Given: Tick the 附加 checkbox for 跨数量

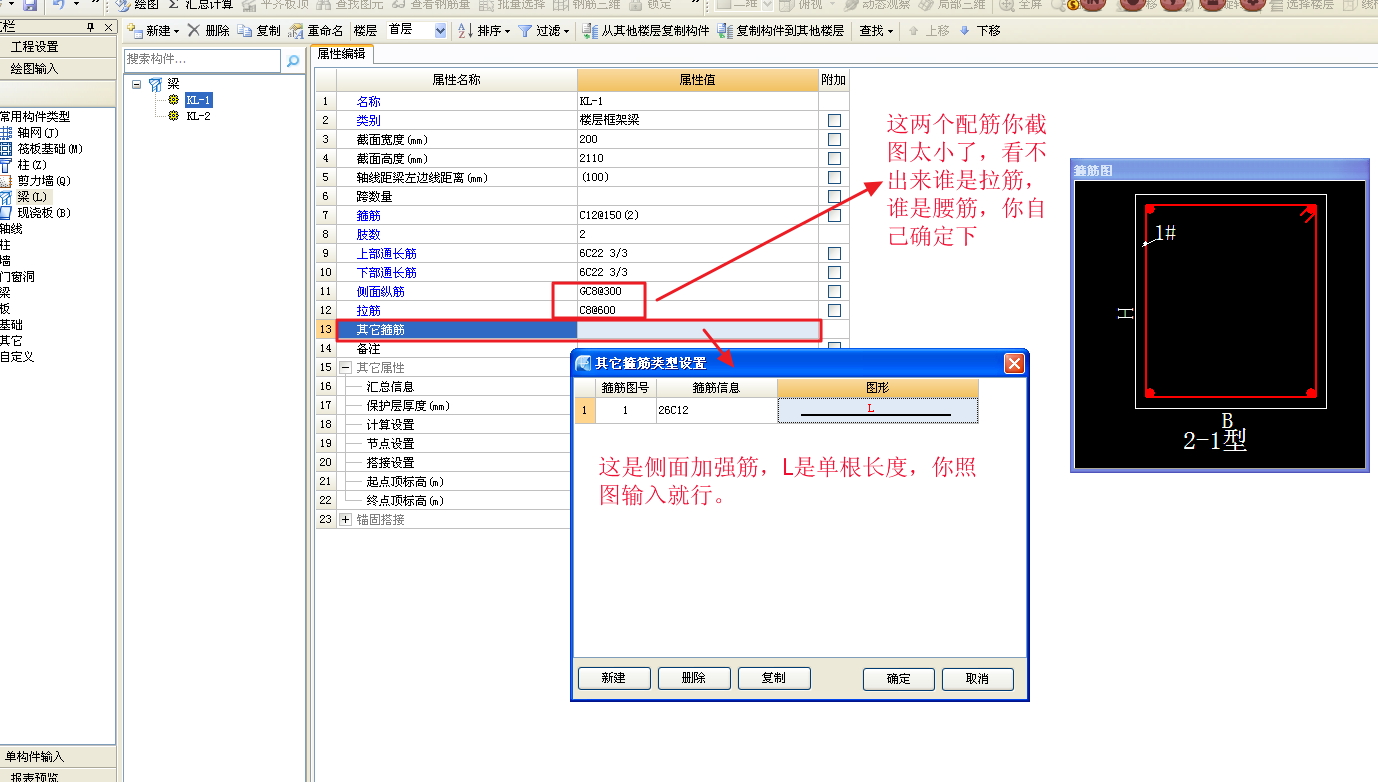Looking at the screenshot, I should point(834,196).
